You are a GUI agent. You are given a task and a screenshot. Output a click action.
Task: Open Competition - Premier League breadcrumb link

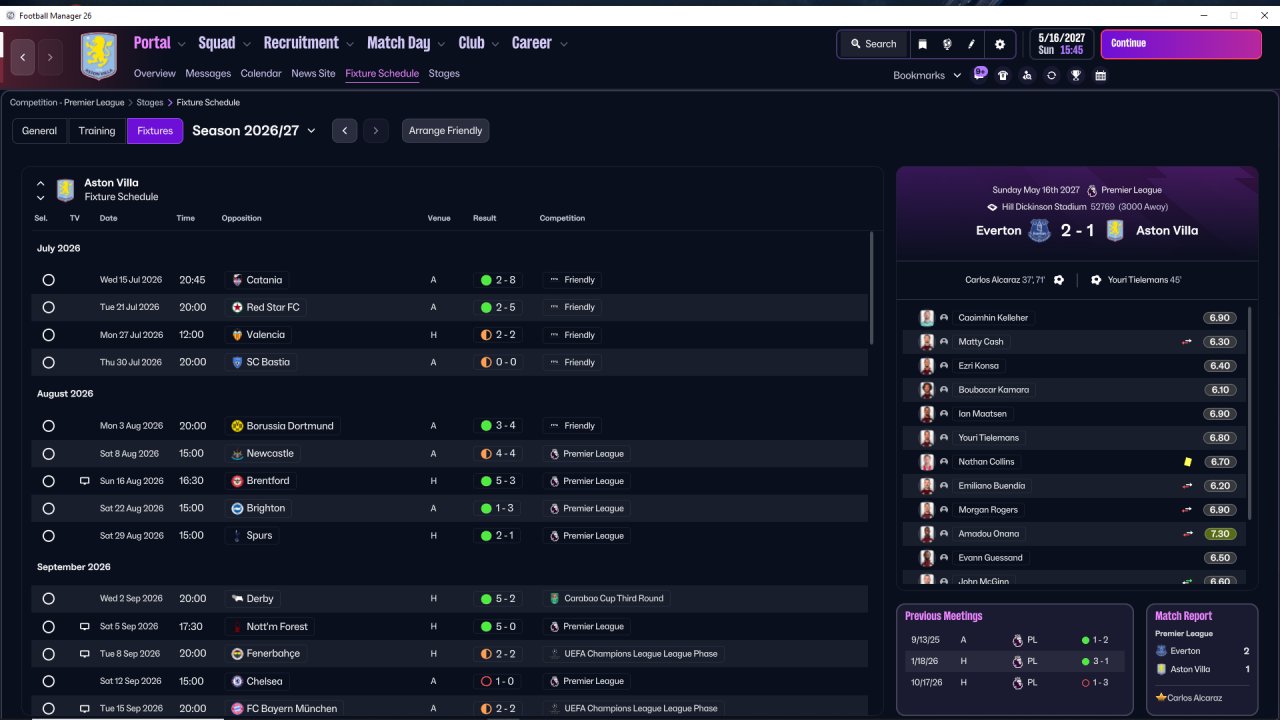click(x=67, y=102)
